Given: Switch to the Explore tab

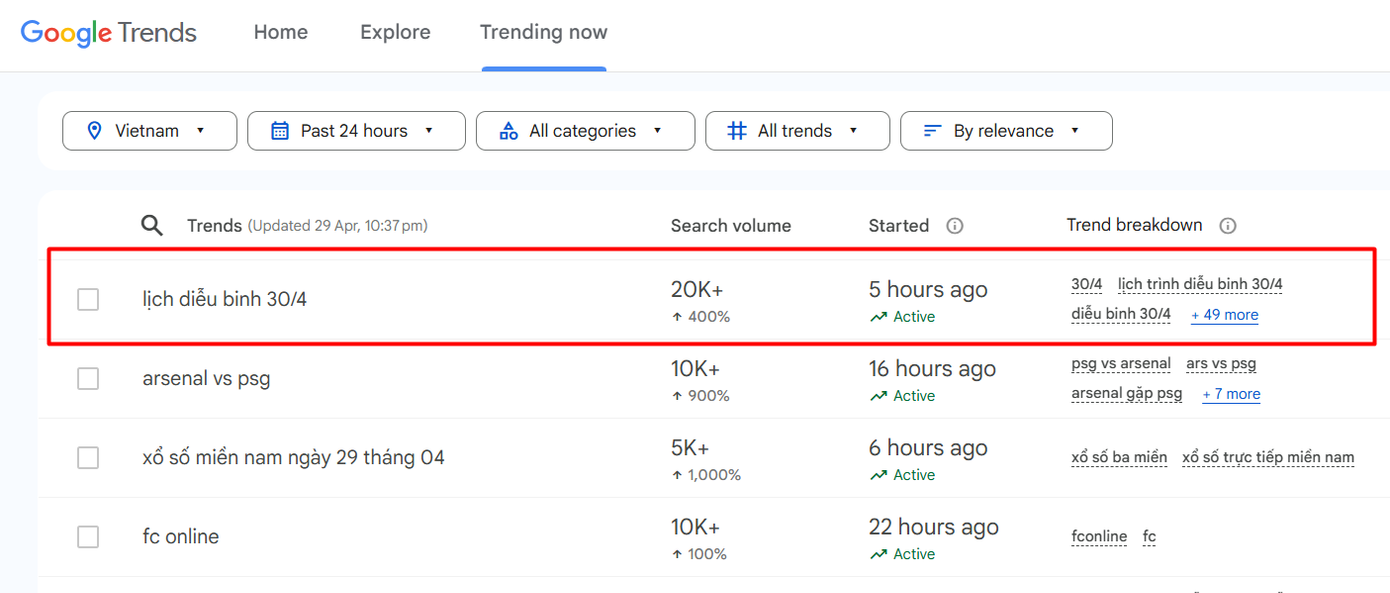Looking at the screenshot, I should pos(395,32).
